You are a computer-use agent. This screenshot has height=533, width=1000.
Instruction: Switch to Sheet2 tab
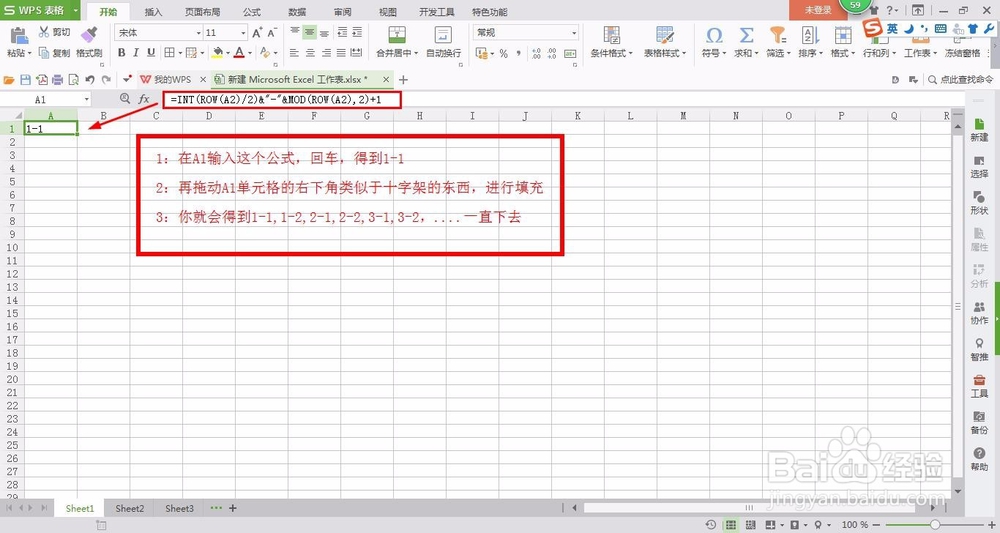point(129,508)
